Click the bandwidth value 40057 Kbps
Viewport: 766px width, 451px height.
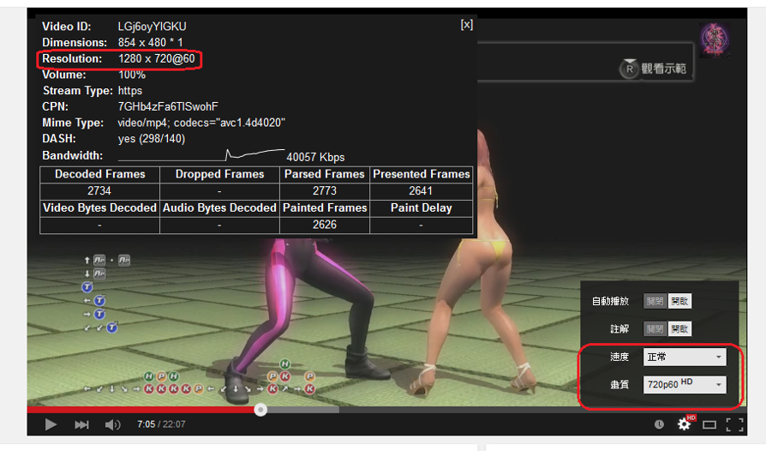pyautogui.click(x=316, y=157)
